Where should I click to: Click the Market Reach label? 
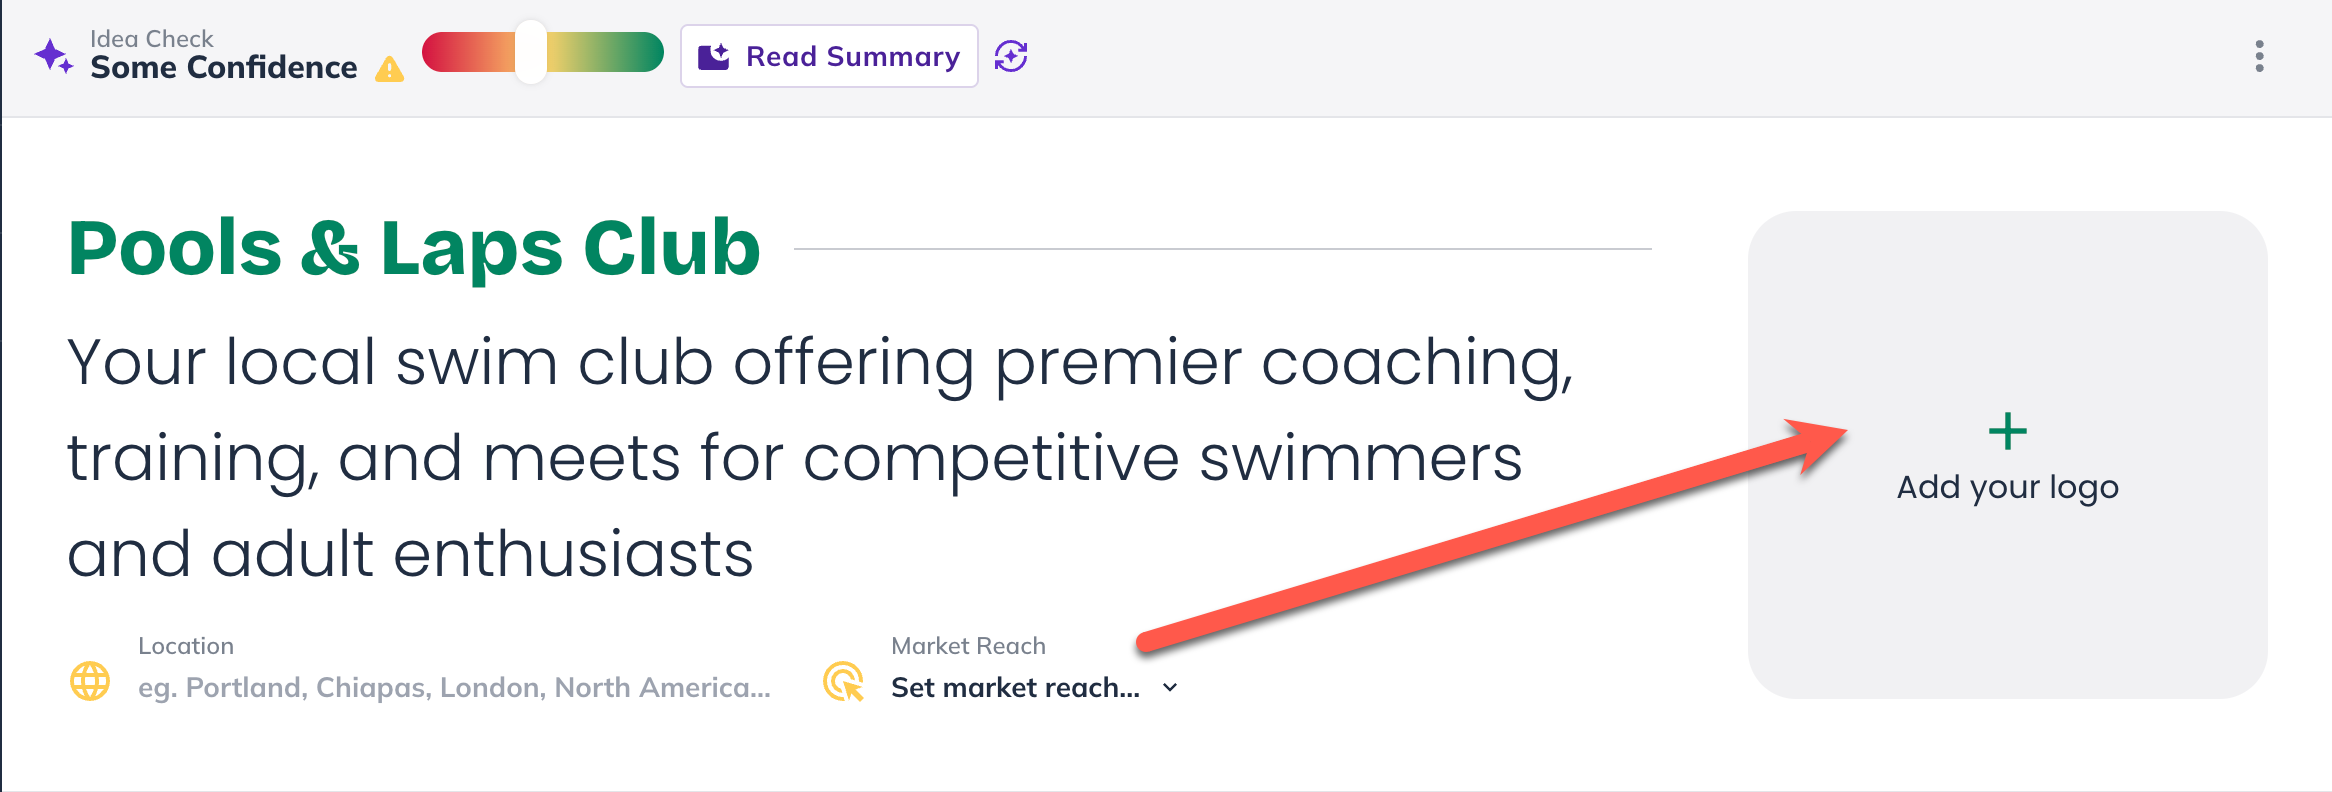[x=968, y=645]
